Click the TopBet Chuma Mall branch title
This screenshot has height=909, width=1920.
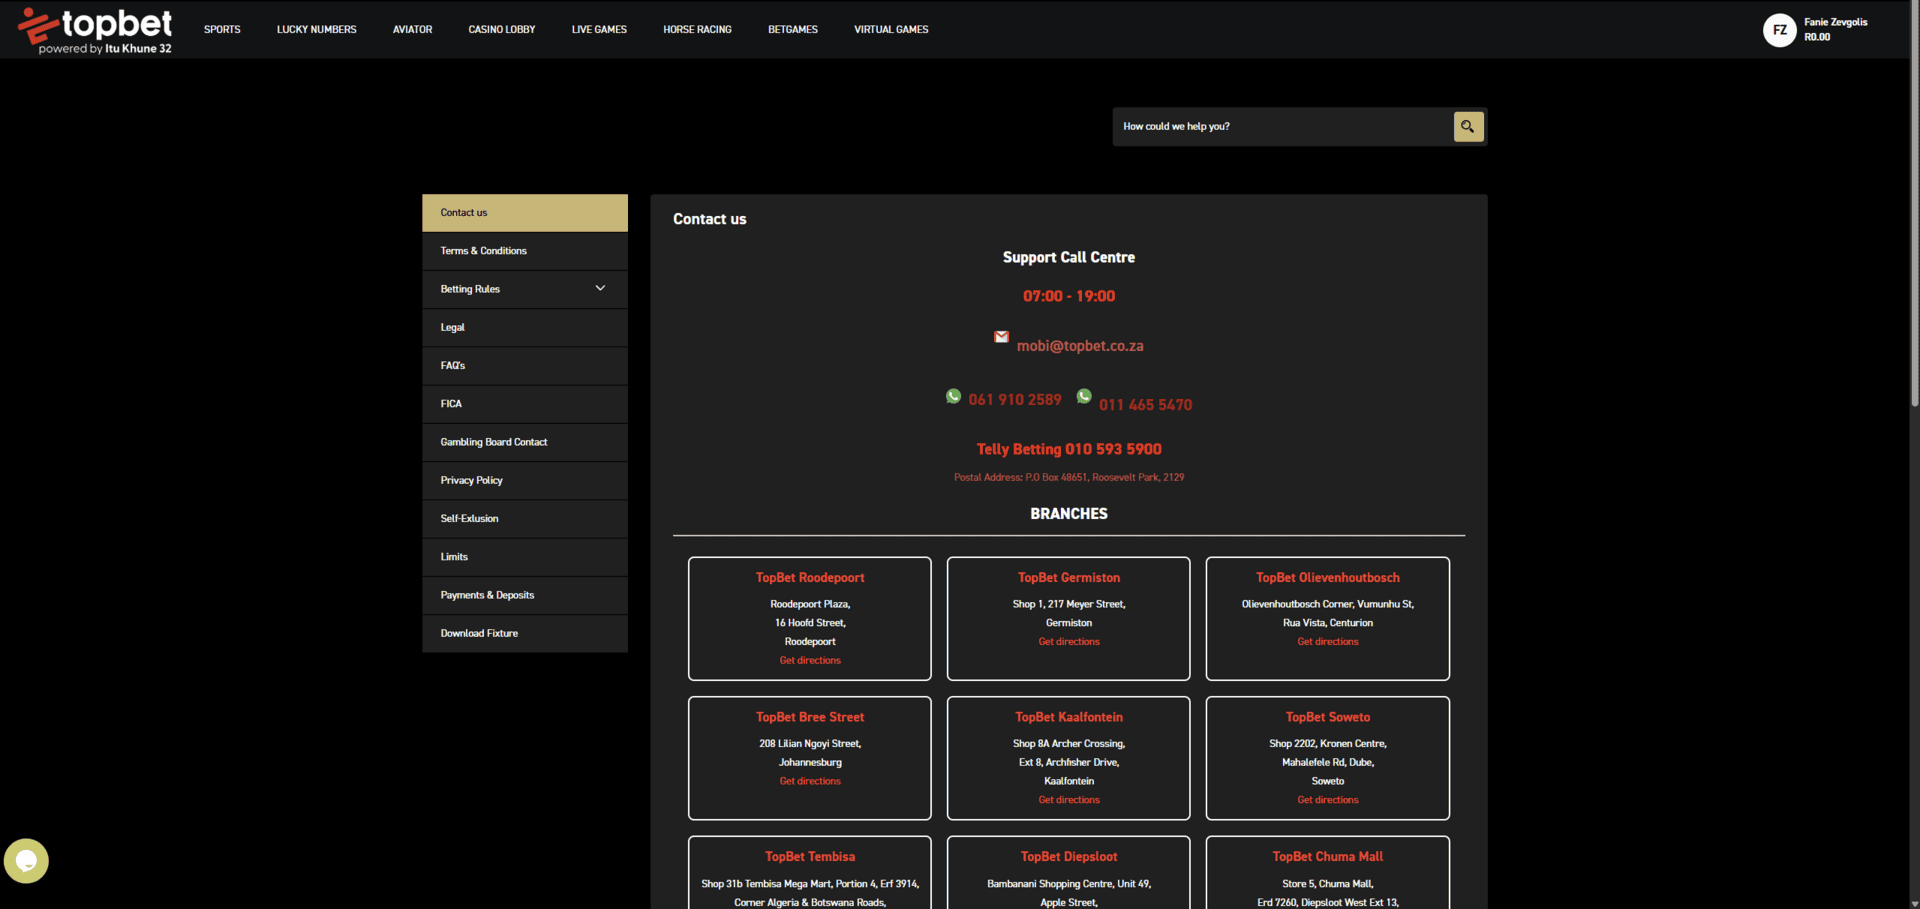click(1328, 857)
